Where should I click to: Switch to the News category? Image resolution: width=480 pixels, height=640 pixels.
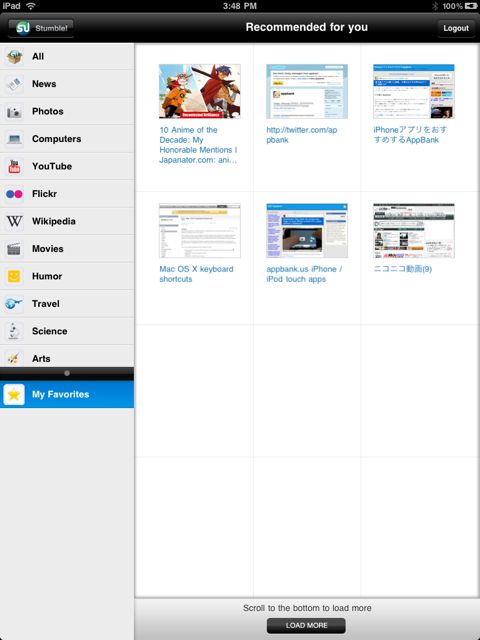click(67, 84)
